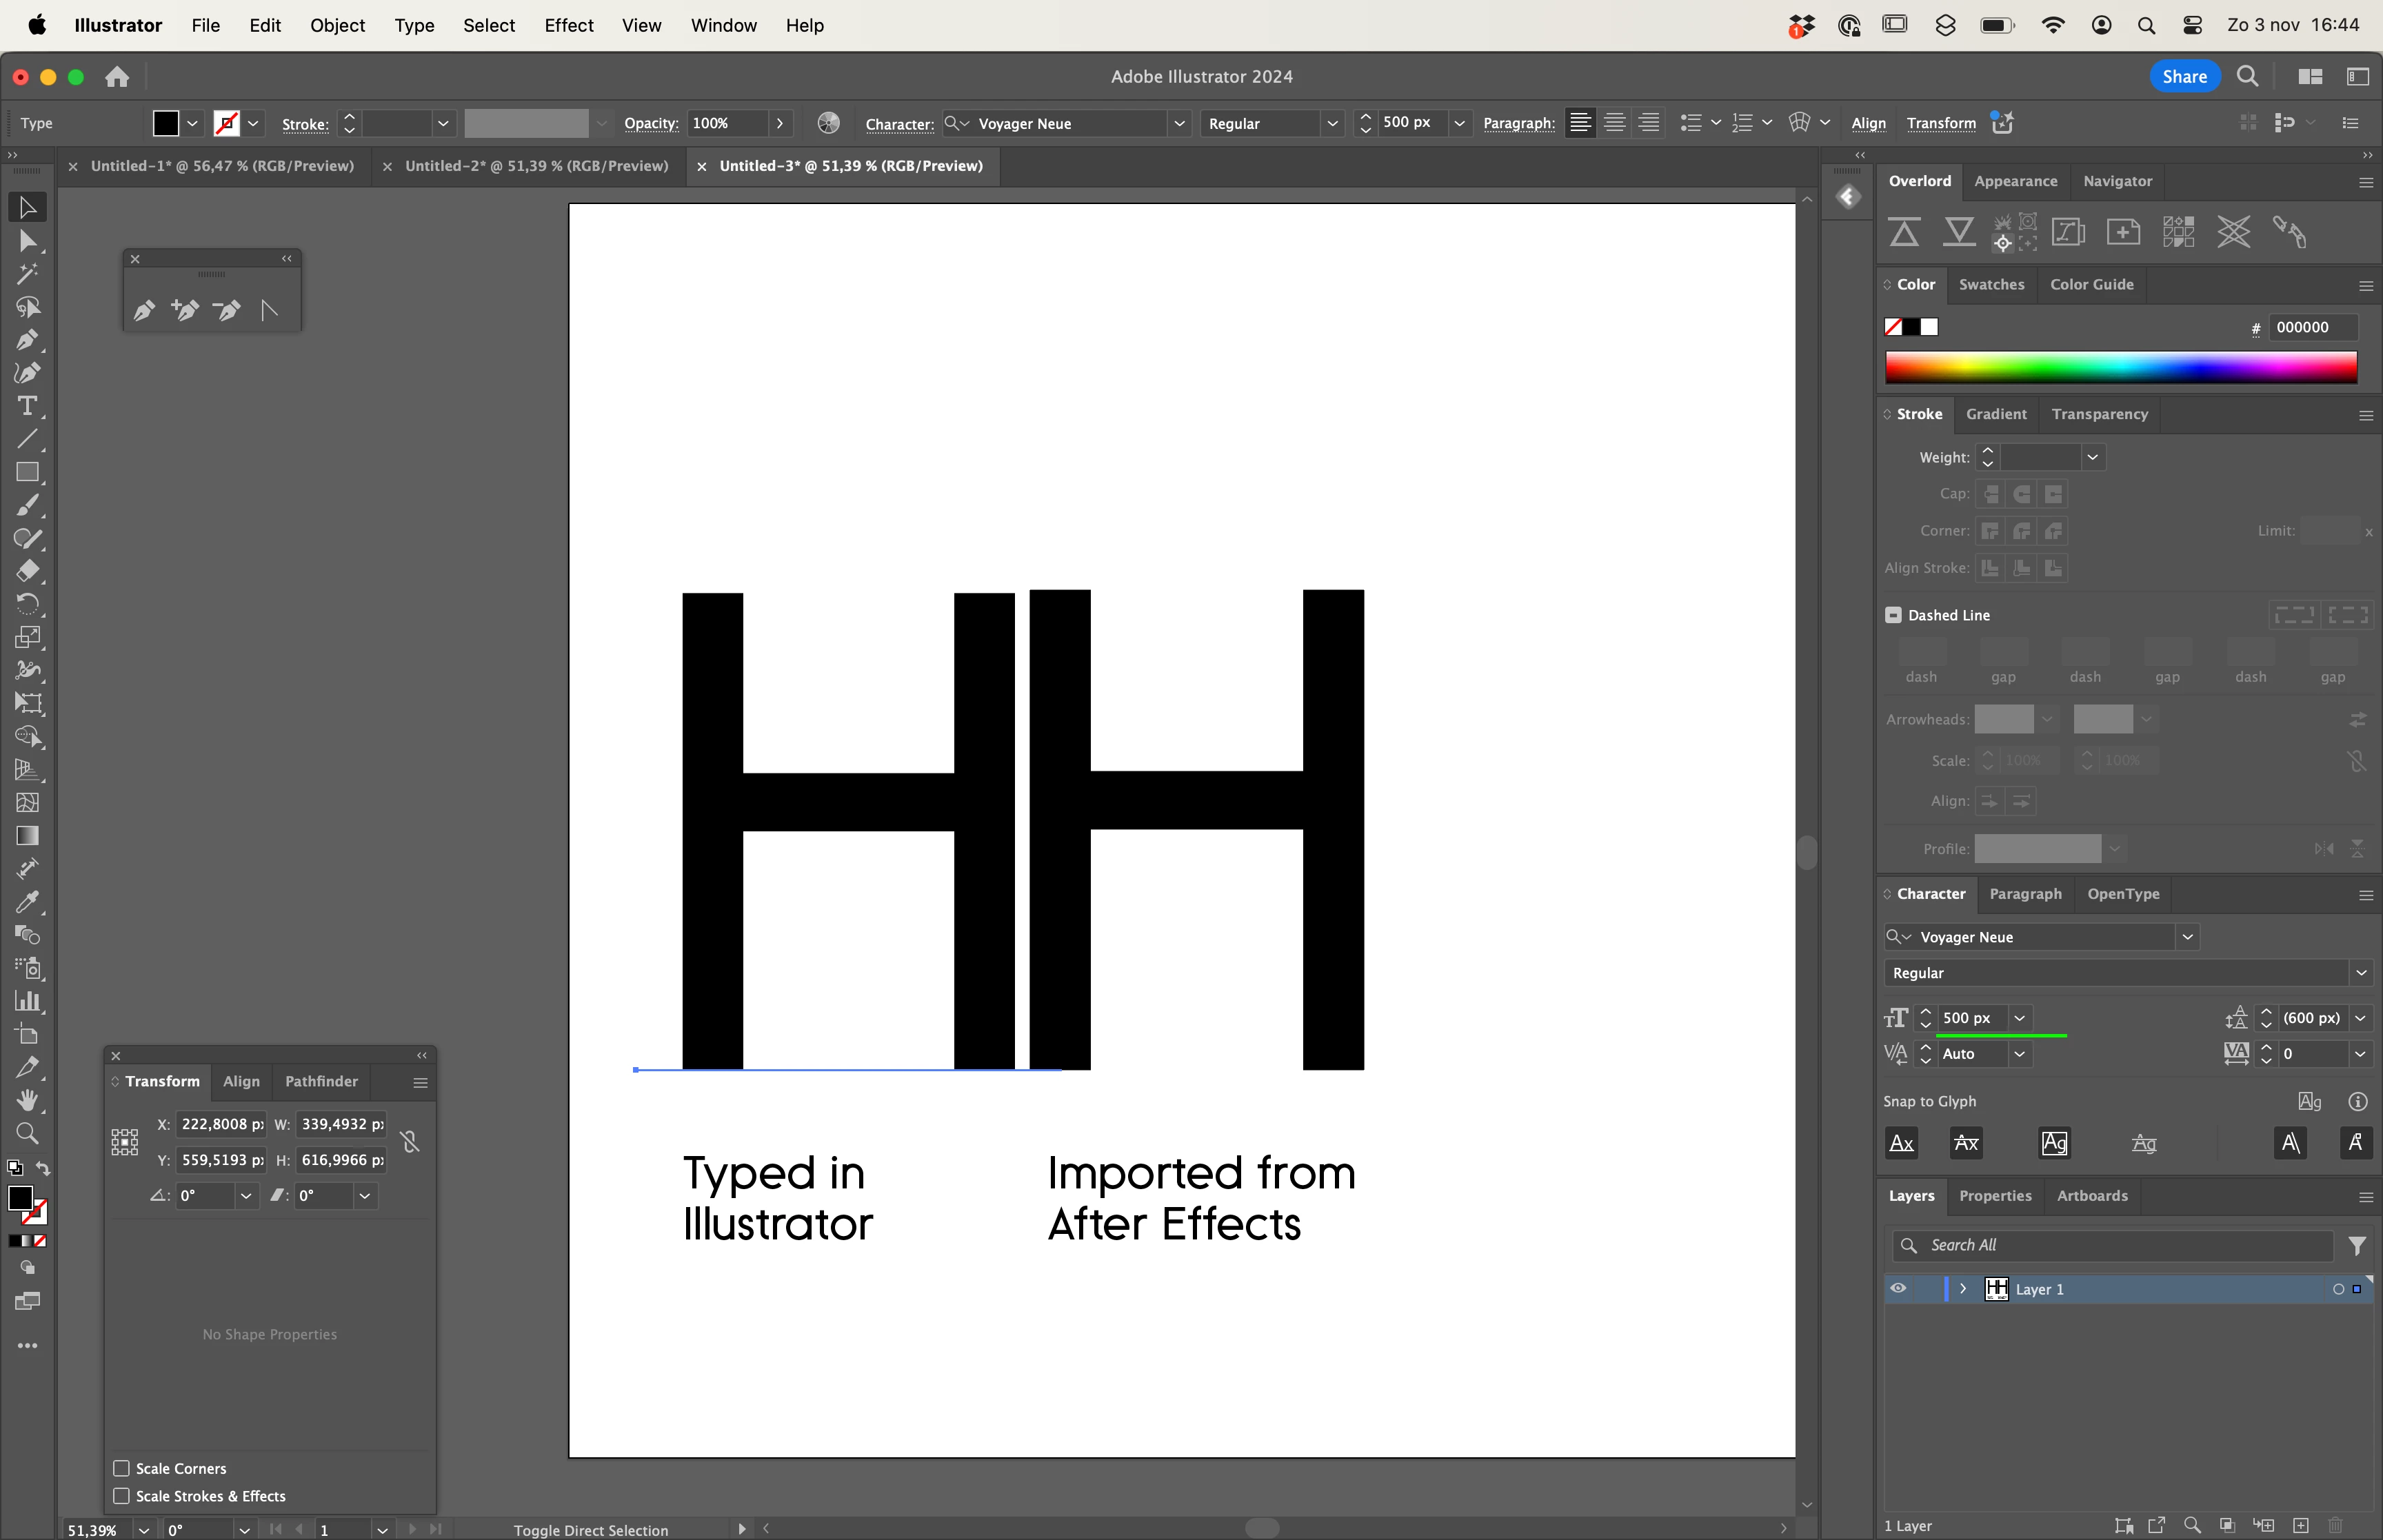Pick the Eyedropper tool
Image resolution: width=2383 pixels, height=1540 pixels.
(x=27, y=902)
